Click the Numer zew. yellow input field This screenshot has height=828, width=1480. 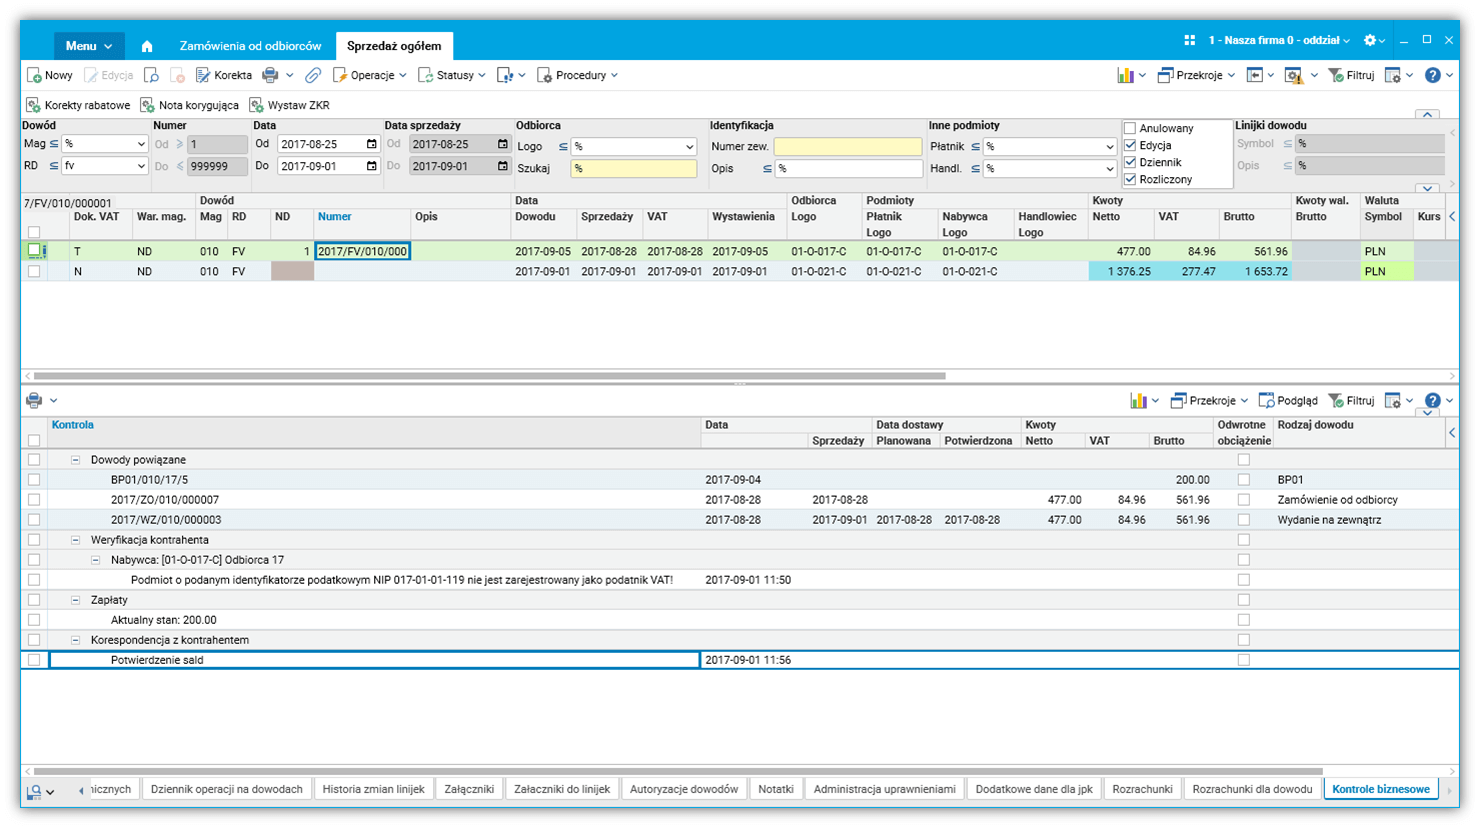847,146
